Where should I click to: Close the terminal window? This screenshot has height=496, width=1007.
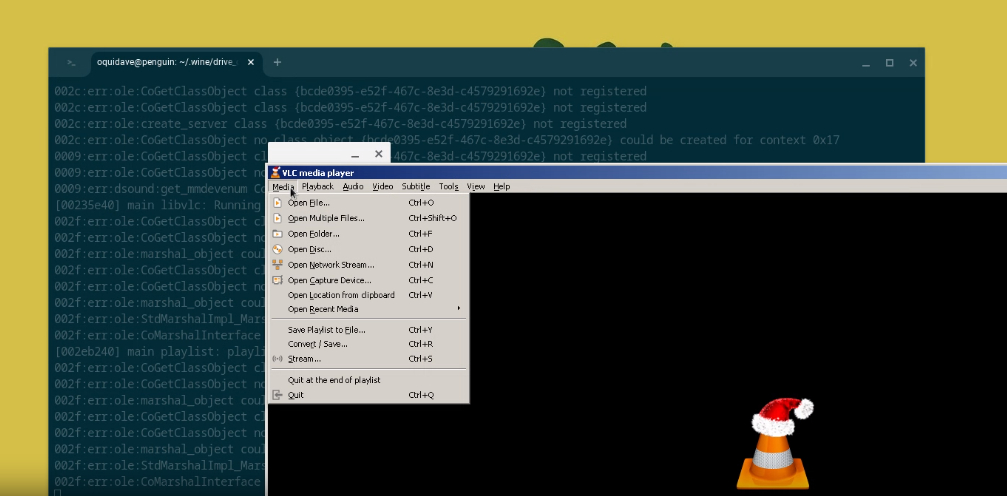(x=913, y=63)
